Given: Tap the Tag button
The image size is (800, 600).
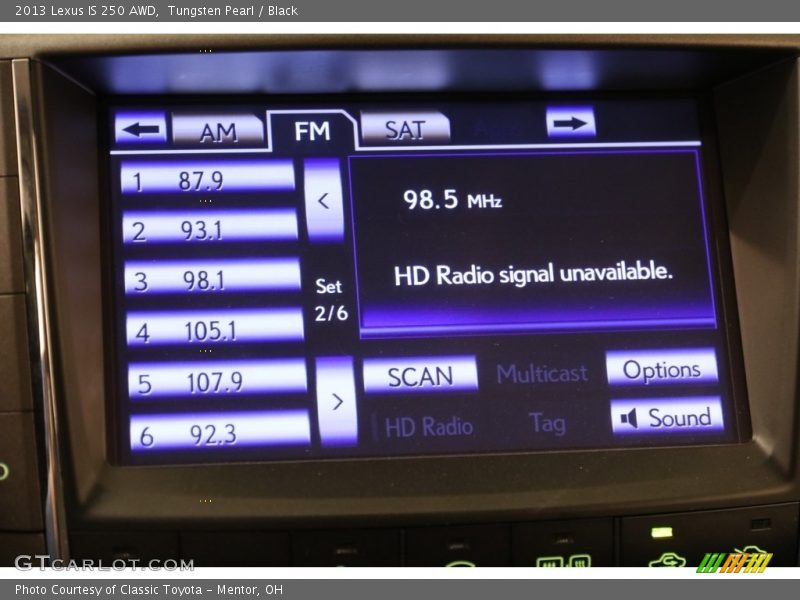Looking at the screenshot, I should coord(547,422).
